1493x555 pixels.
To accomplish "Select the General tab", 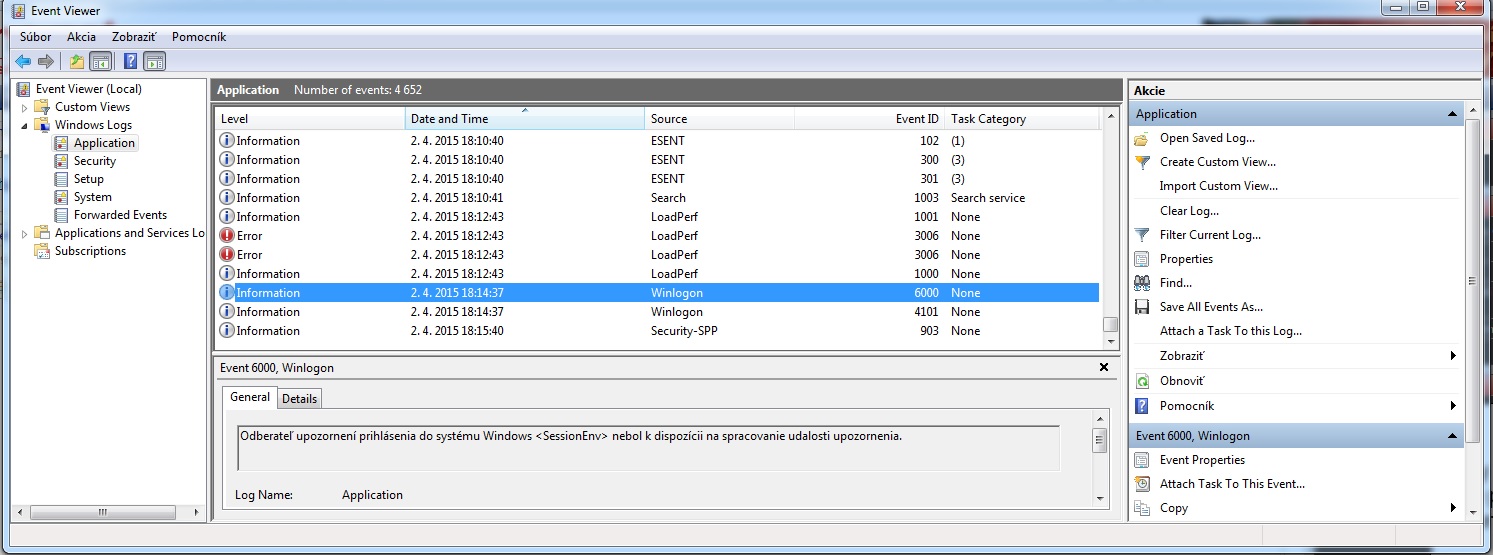I will 250,397.
